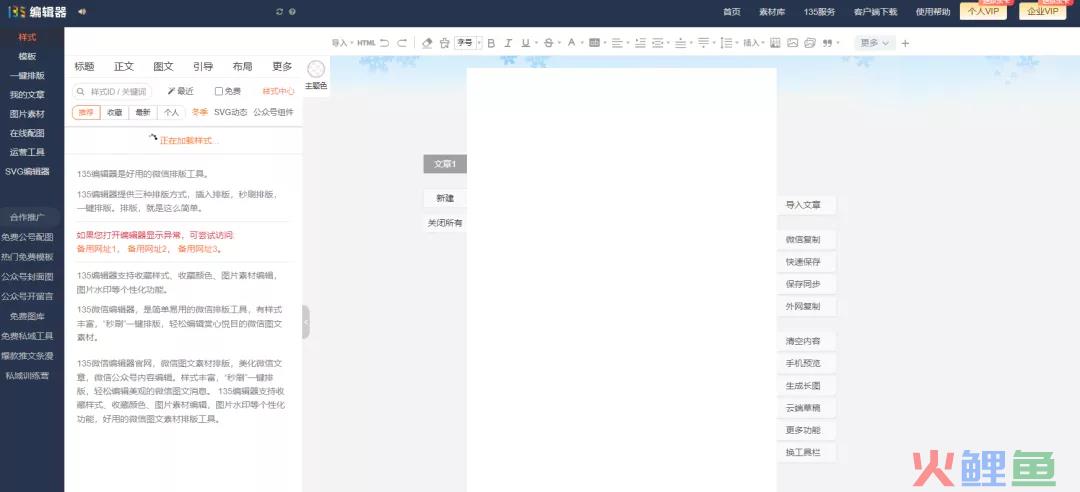Select the 最新 filter option
This screenshot has height=492, width=1080.
[x=143, y=112]
